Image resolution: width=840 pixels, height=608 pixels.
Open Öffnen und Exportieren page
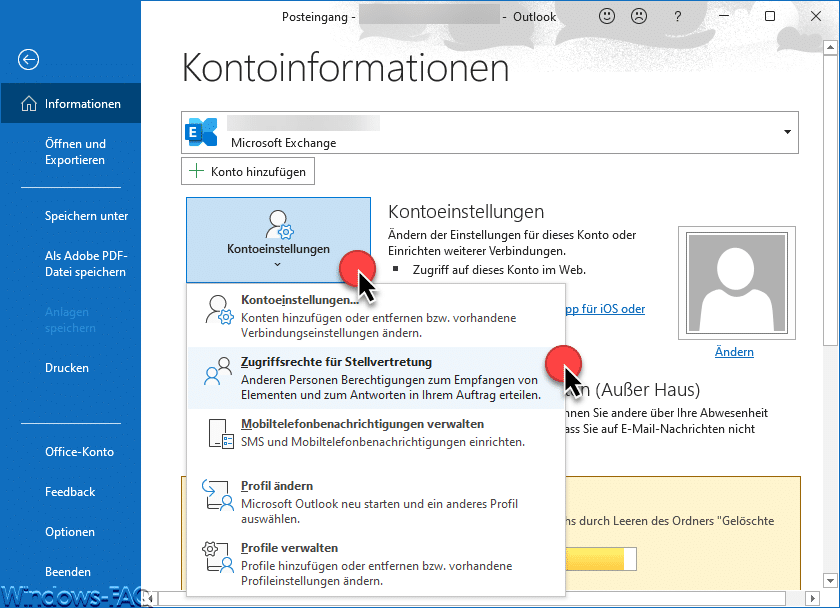75,152
